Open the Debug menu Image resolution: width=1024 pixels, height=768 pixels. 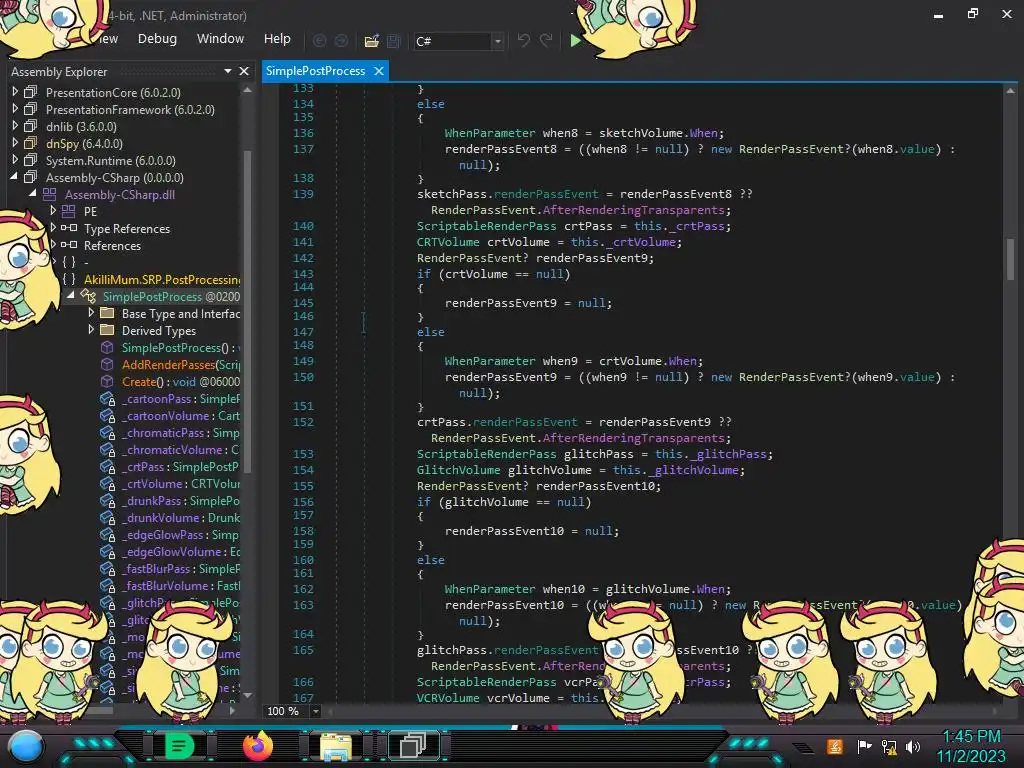(x=157, y=39)
